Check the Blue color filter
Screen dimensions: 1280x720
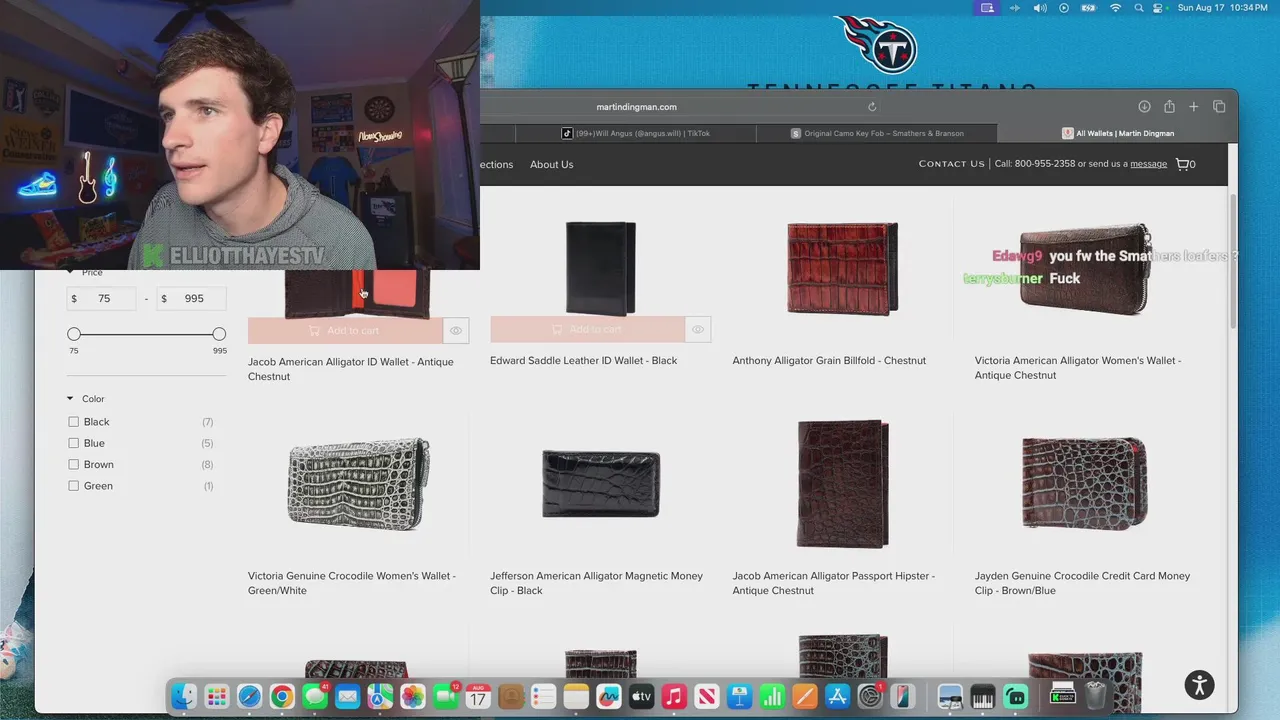(73, 443)
